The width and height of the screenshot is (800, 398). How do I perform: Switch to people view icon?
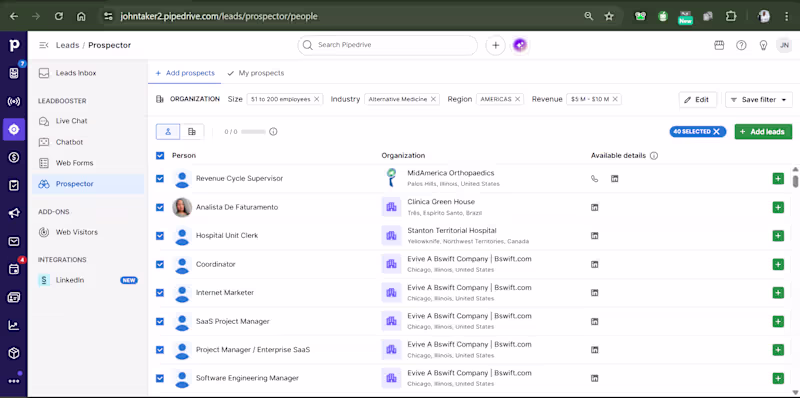point(168,132)
